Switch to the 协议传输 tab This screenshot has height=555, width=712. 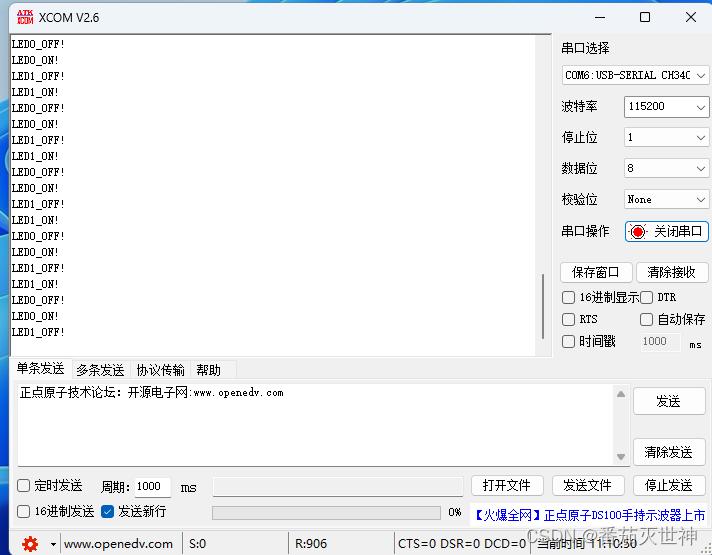point(160,370)
